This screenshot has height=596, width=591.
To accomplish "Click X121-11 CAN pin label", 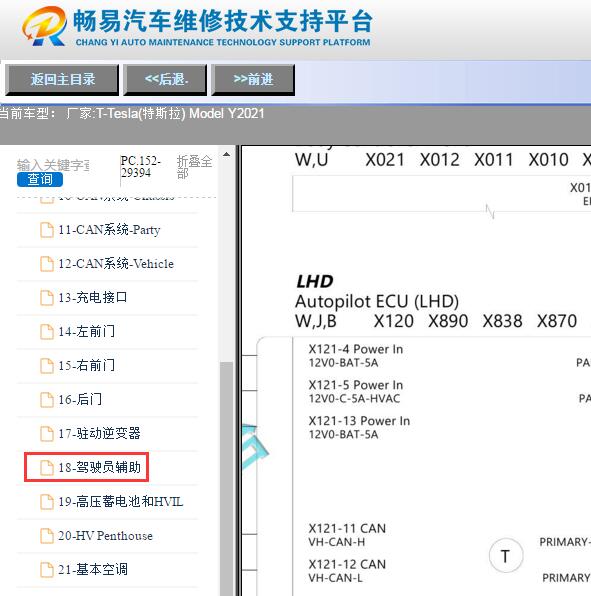I will (x=347, y=528).
